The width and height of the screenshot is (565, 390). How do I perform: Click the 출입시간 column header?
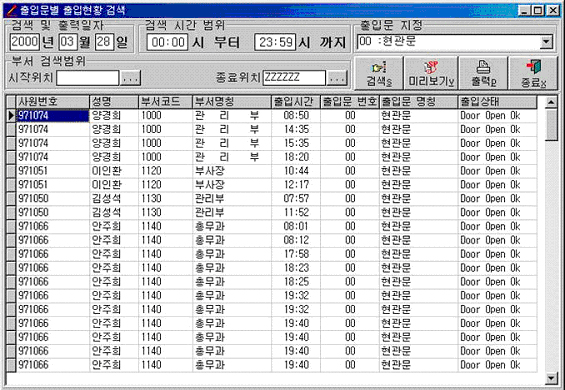tap(296, 102)
